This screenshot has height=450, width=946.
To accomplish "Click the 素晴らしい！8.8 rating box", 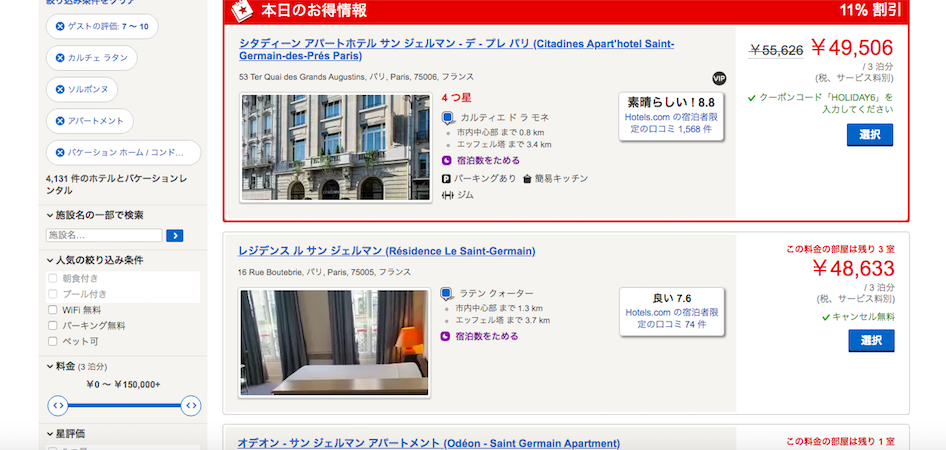I will pos(671,116).
